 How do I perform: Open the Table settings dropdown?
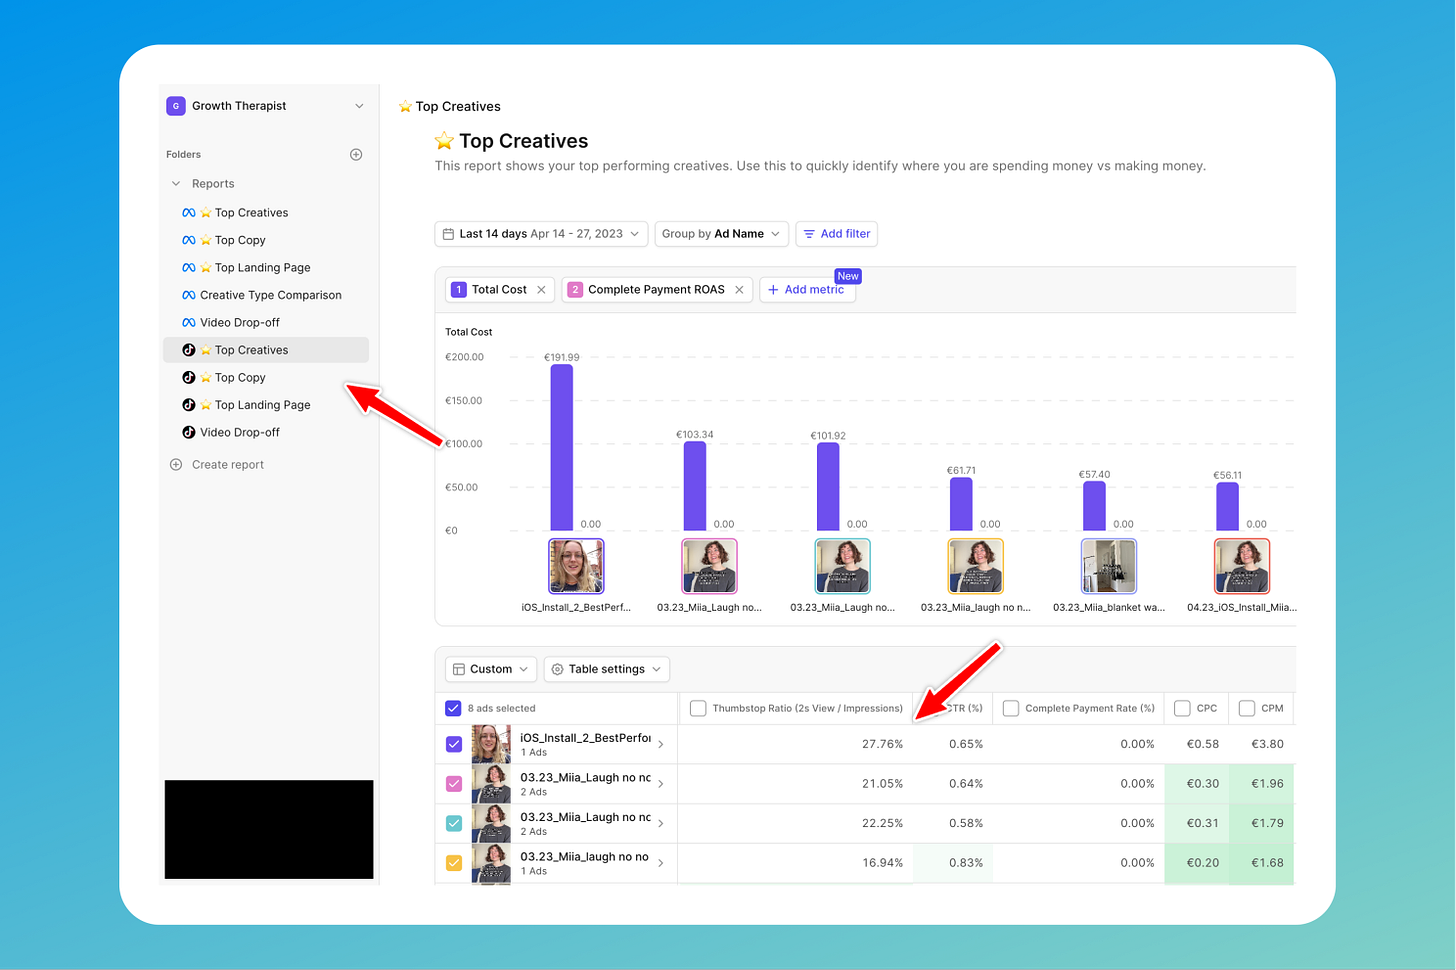607,669
